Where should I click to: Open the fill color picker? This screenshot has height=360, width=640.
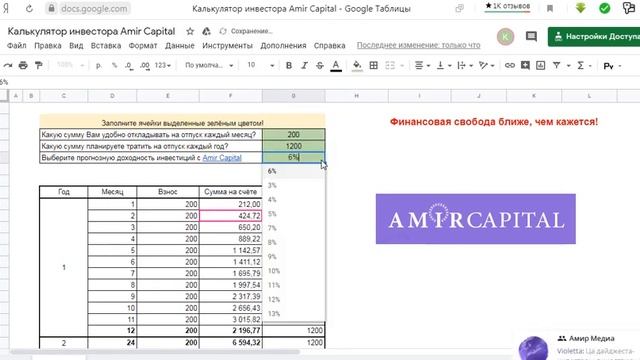pos(357,65)
